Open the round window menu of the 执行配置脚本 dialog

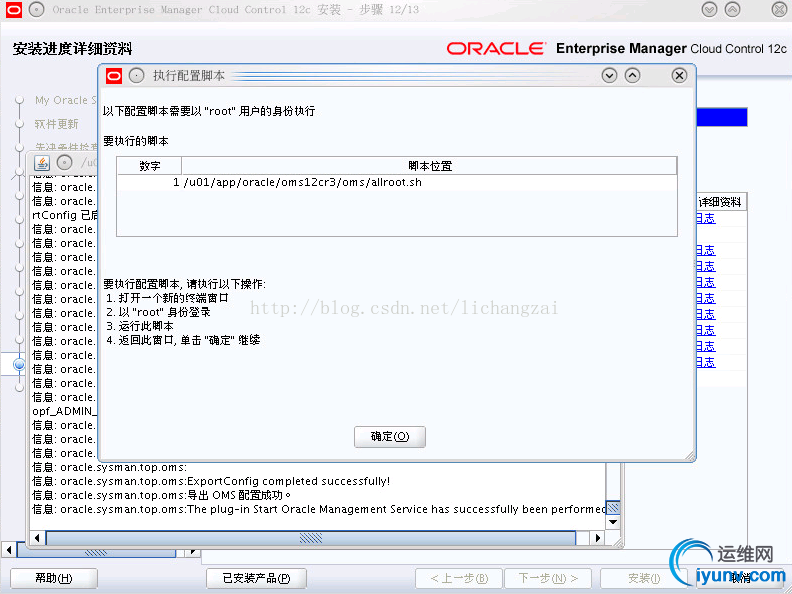(x=136, y=76)
